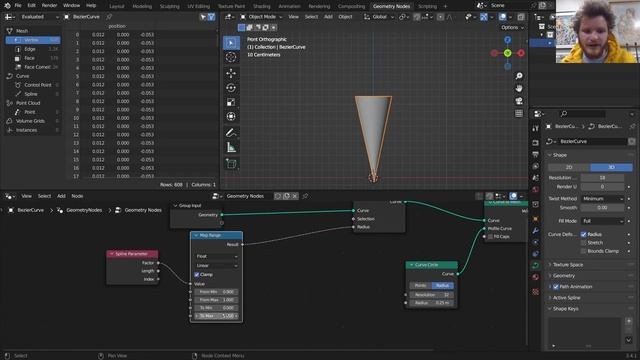Click the green Y axis gizmo ball

[x=507, y=53]
